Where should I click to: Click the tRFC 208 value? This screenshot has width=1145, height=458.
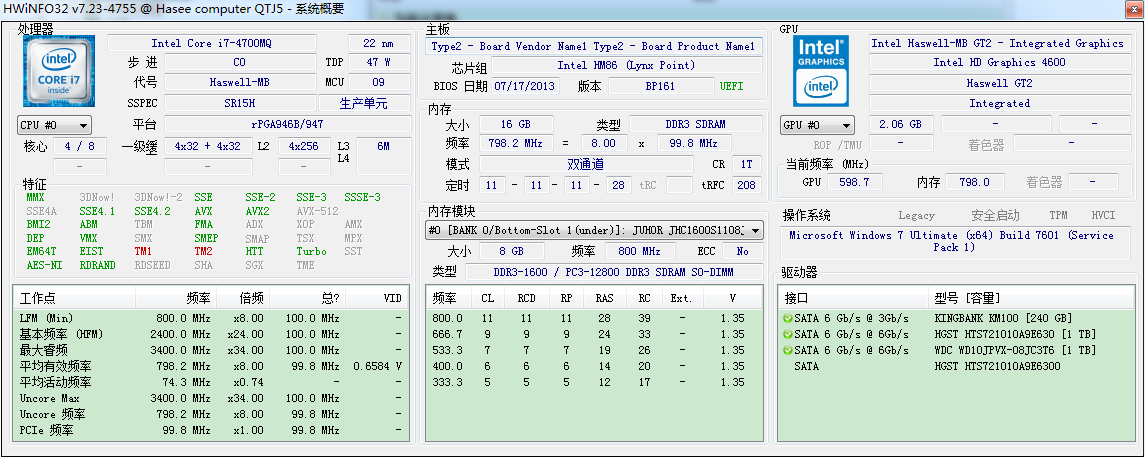point(746,185)
